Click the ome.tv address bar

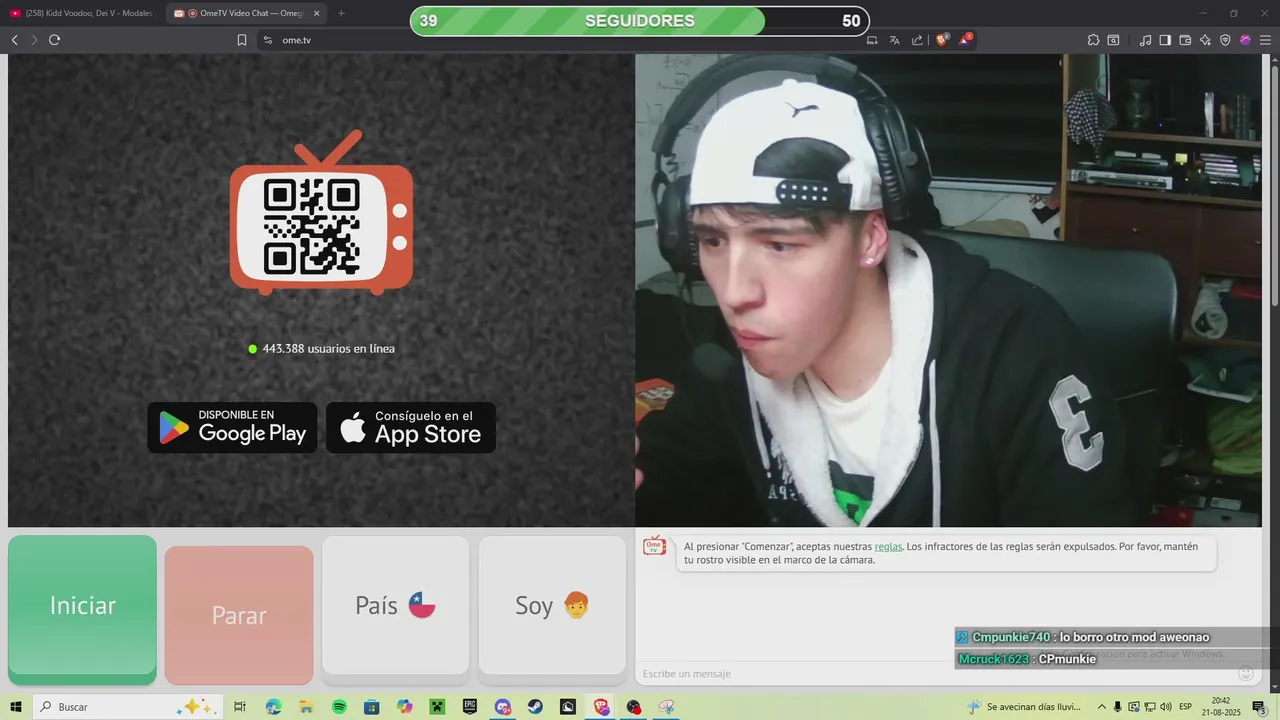pos(560,40)
